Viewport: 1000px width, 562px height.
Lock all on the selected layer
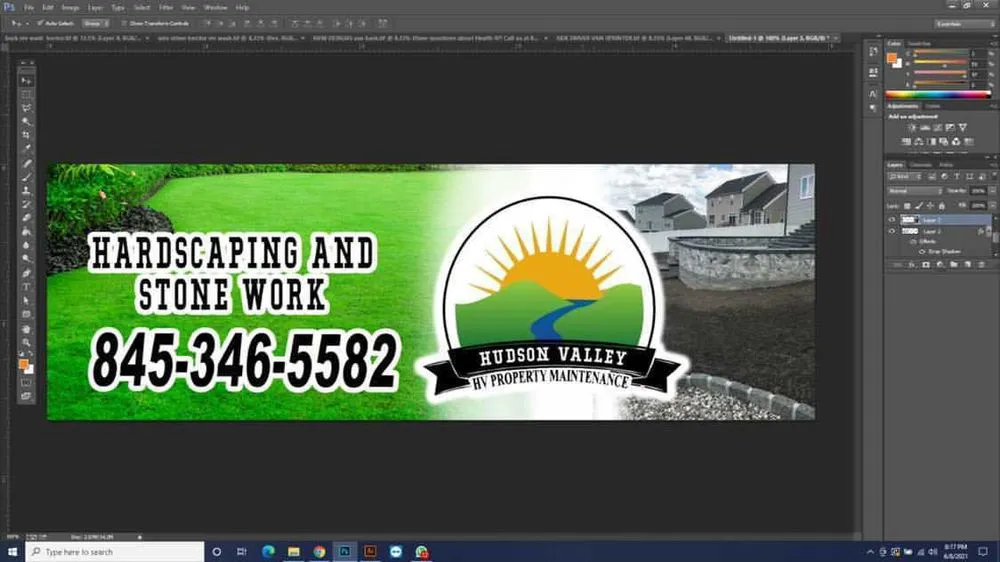[x=942, y=205]
